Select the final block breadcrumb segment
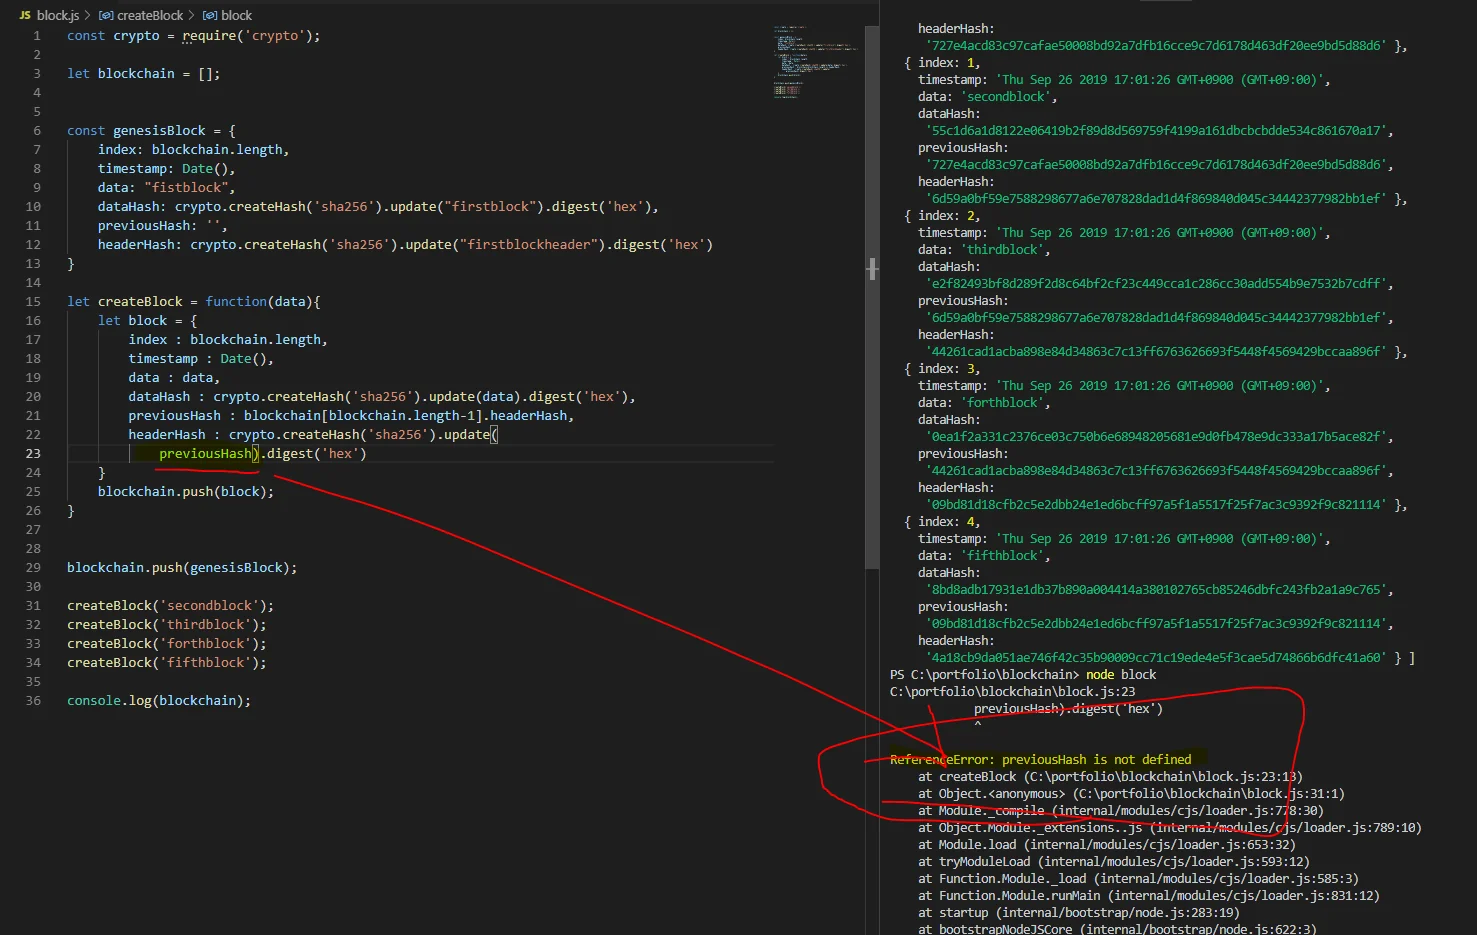 pyautogui.click(x=236, y=15)
